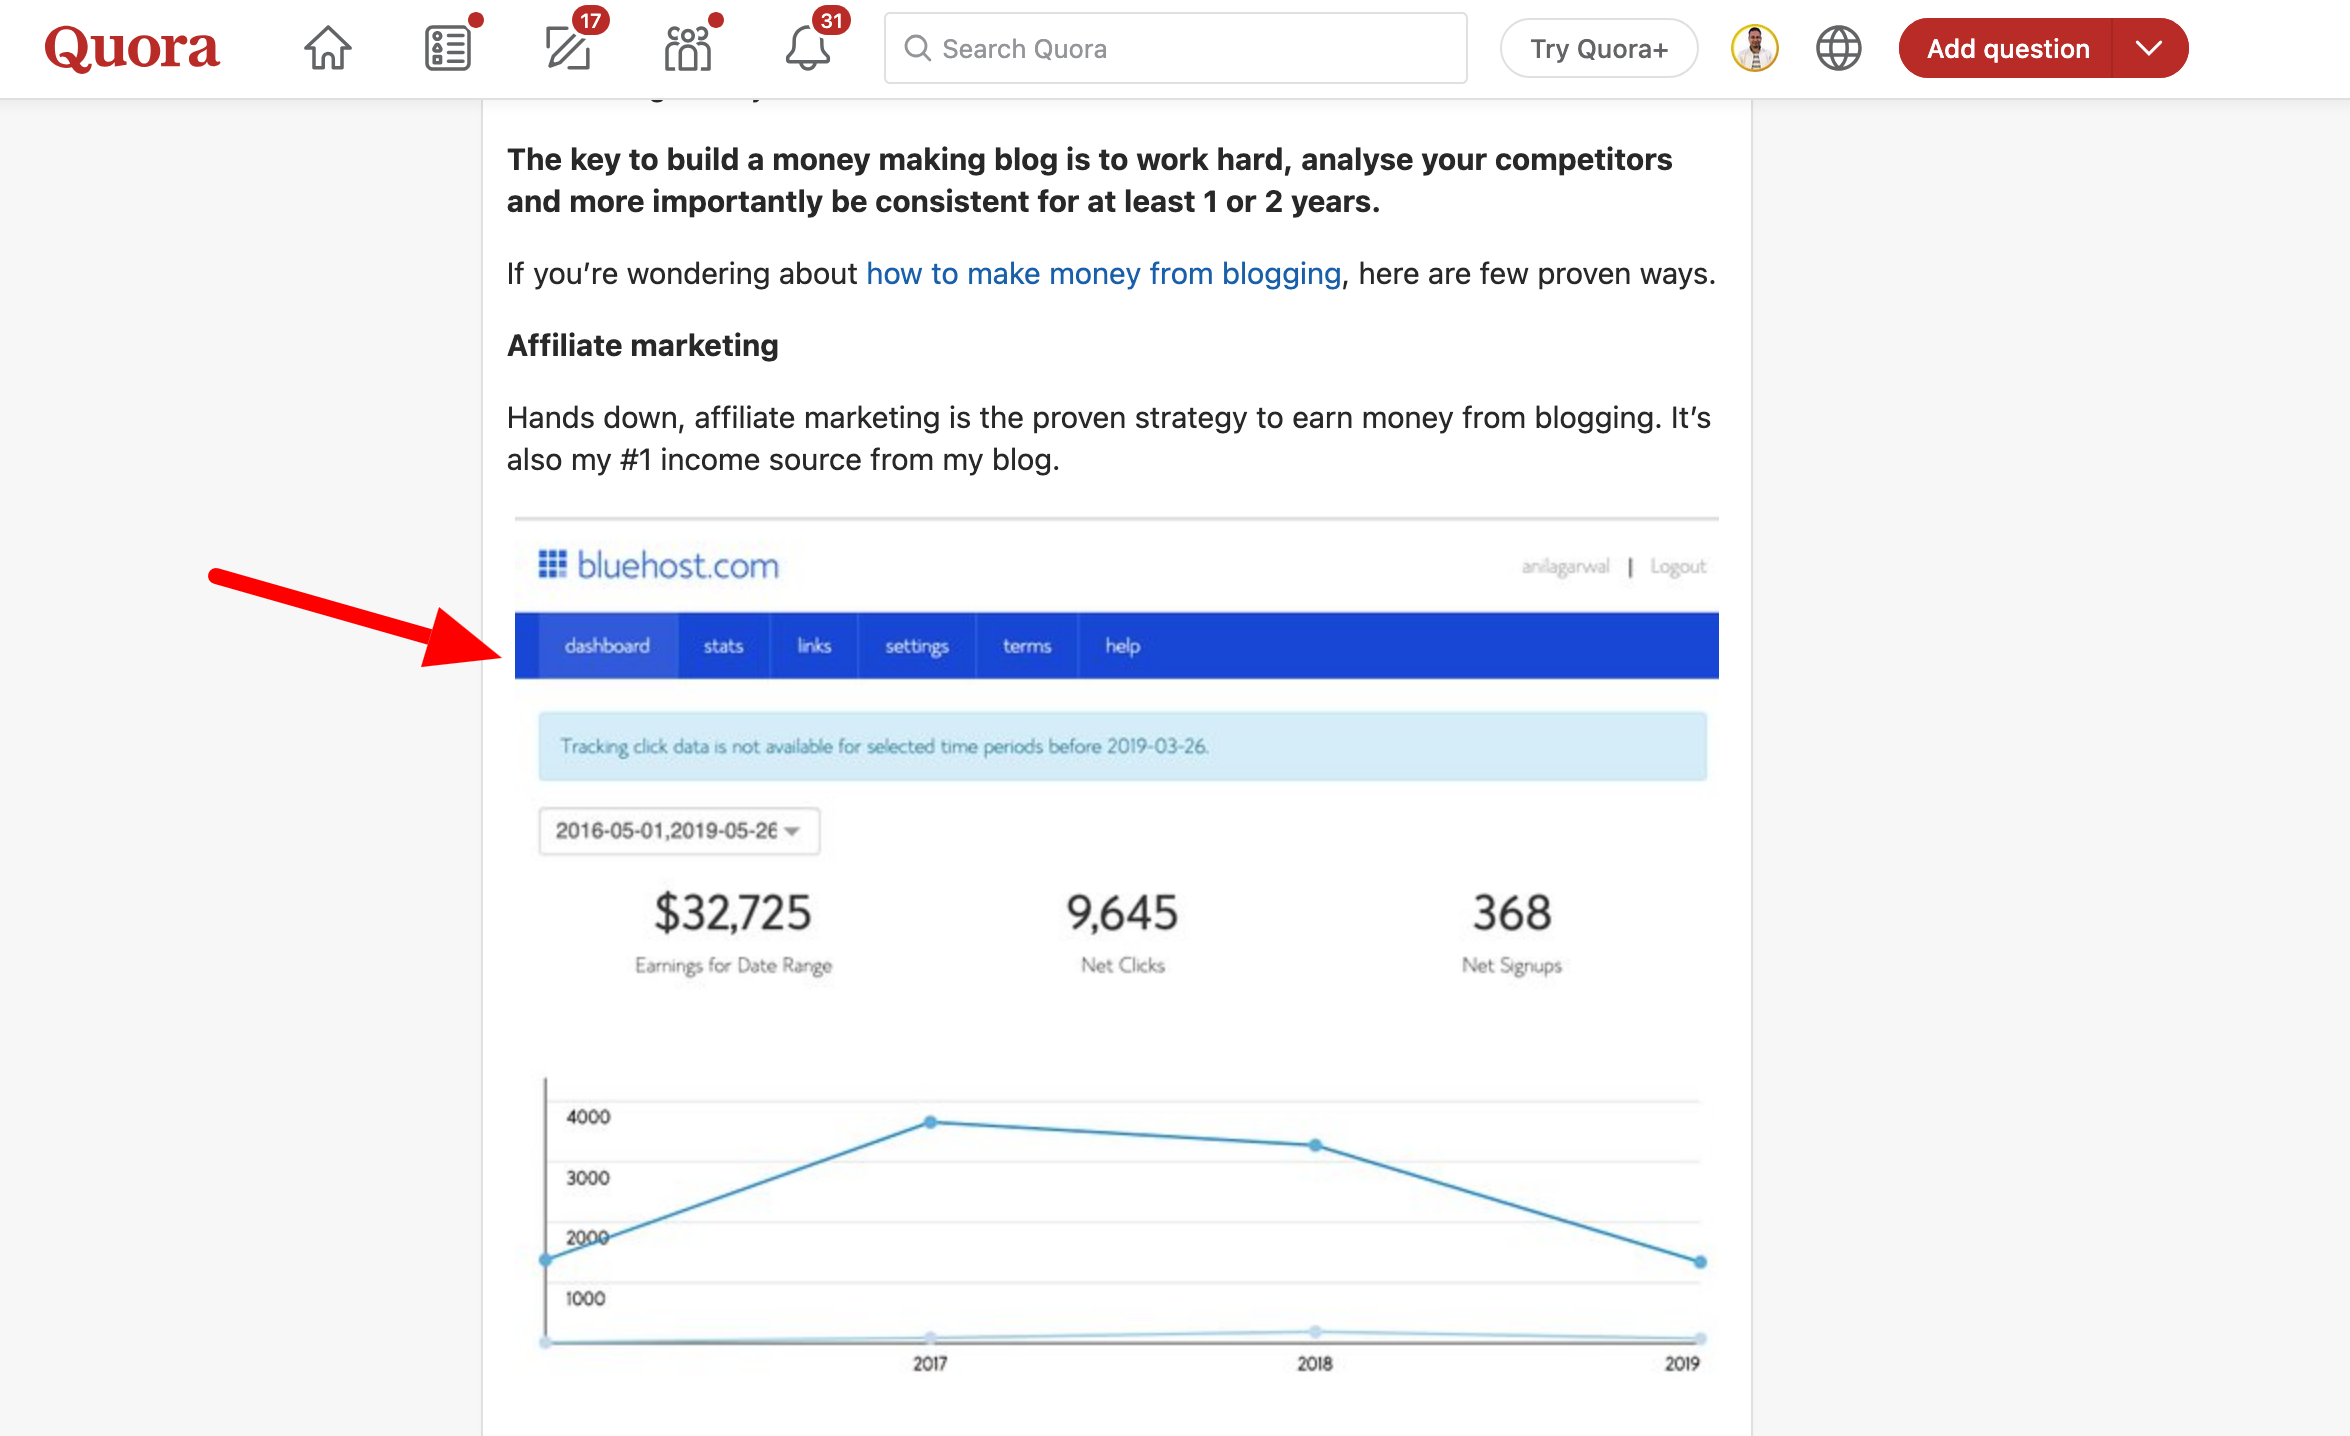Click the Logout link in Bluehost

[1678, 567]
